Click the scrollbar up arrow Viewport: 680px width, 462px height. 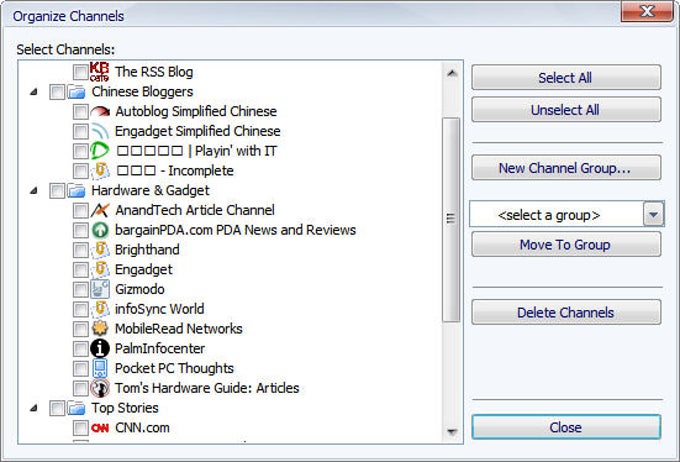pos(452,73)
